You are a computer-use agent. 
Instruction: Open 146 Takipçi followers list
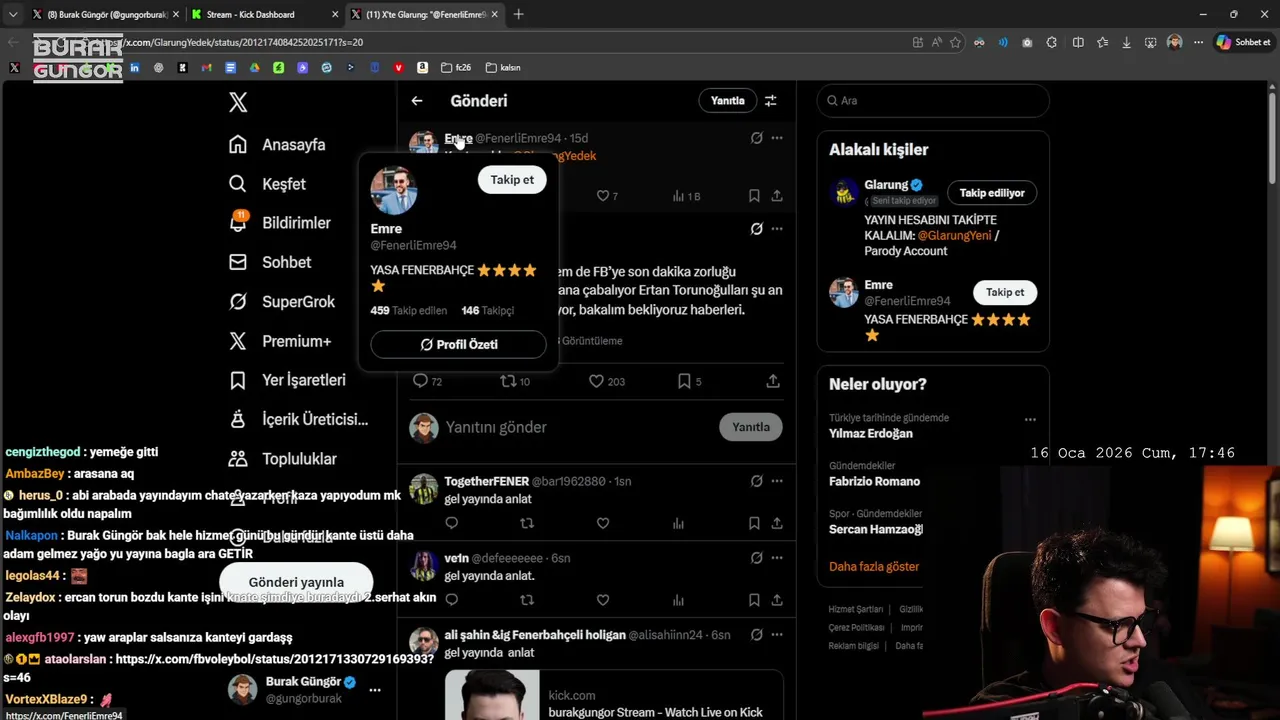pyautogui.click(x=487, y=311)
